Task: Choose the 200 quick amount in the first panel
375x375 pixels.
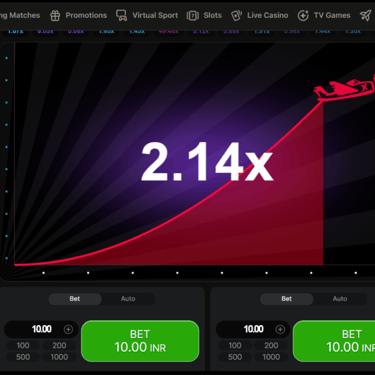Action: coord(59,345)
